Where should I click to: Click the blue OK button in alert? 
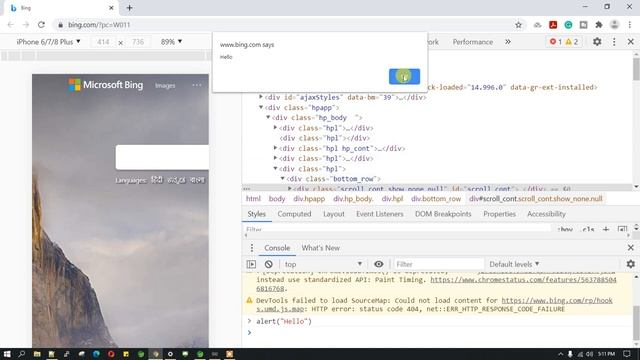(x=404, y=76)
